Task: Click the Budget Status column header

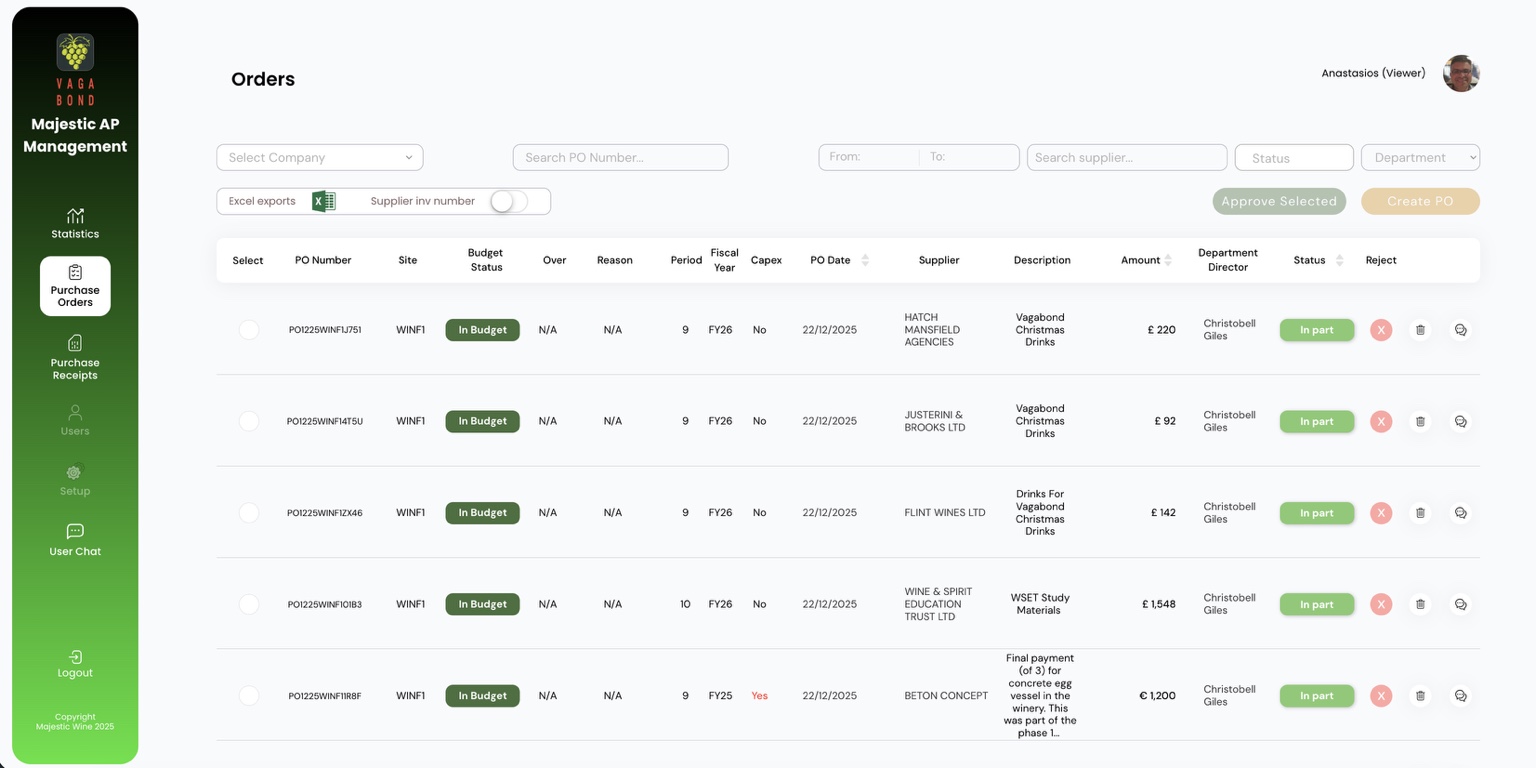Action: pyautogui.click(x=486, y=260)
